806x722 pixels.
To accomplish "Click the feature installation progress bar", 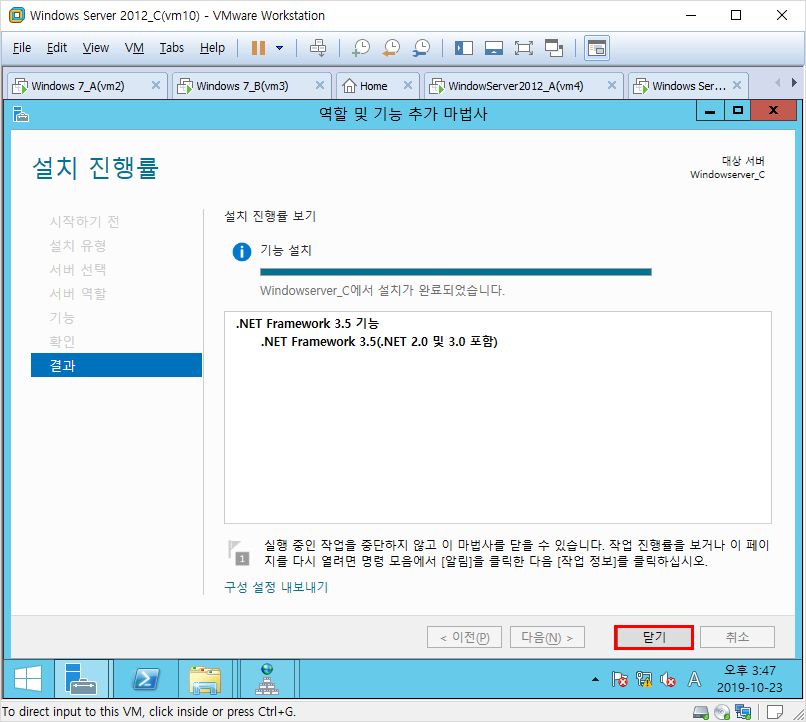I will (x=455, y=272).
